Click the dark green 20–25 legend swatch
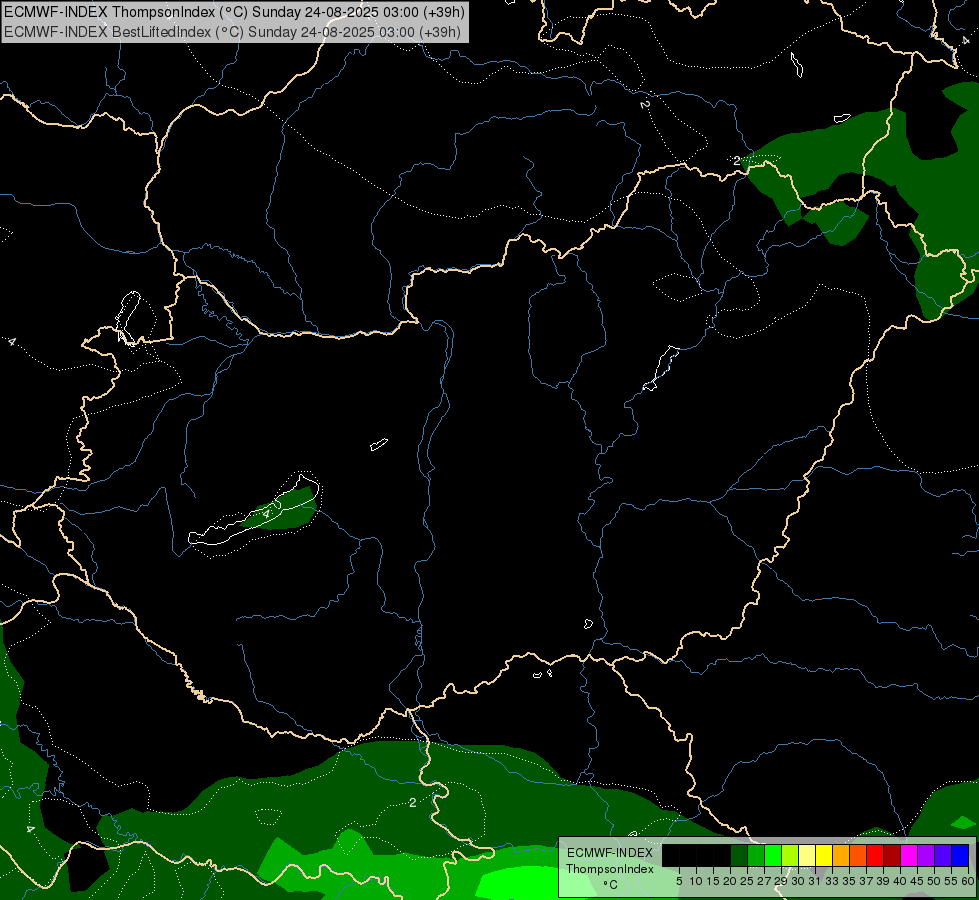Image resolution: width=979 pixels, height=900 pixels. (739, 855)
